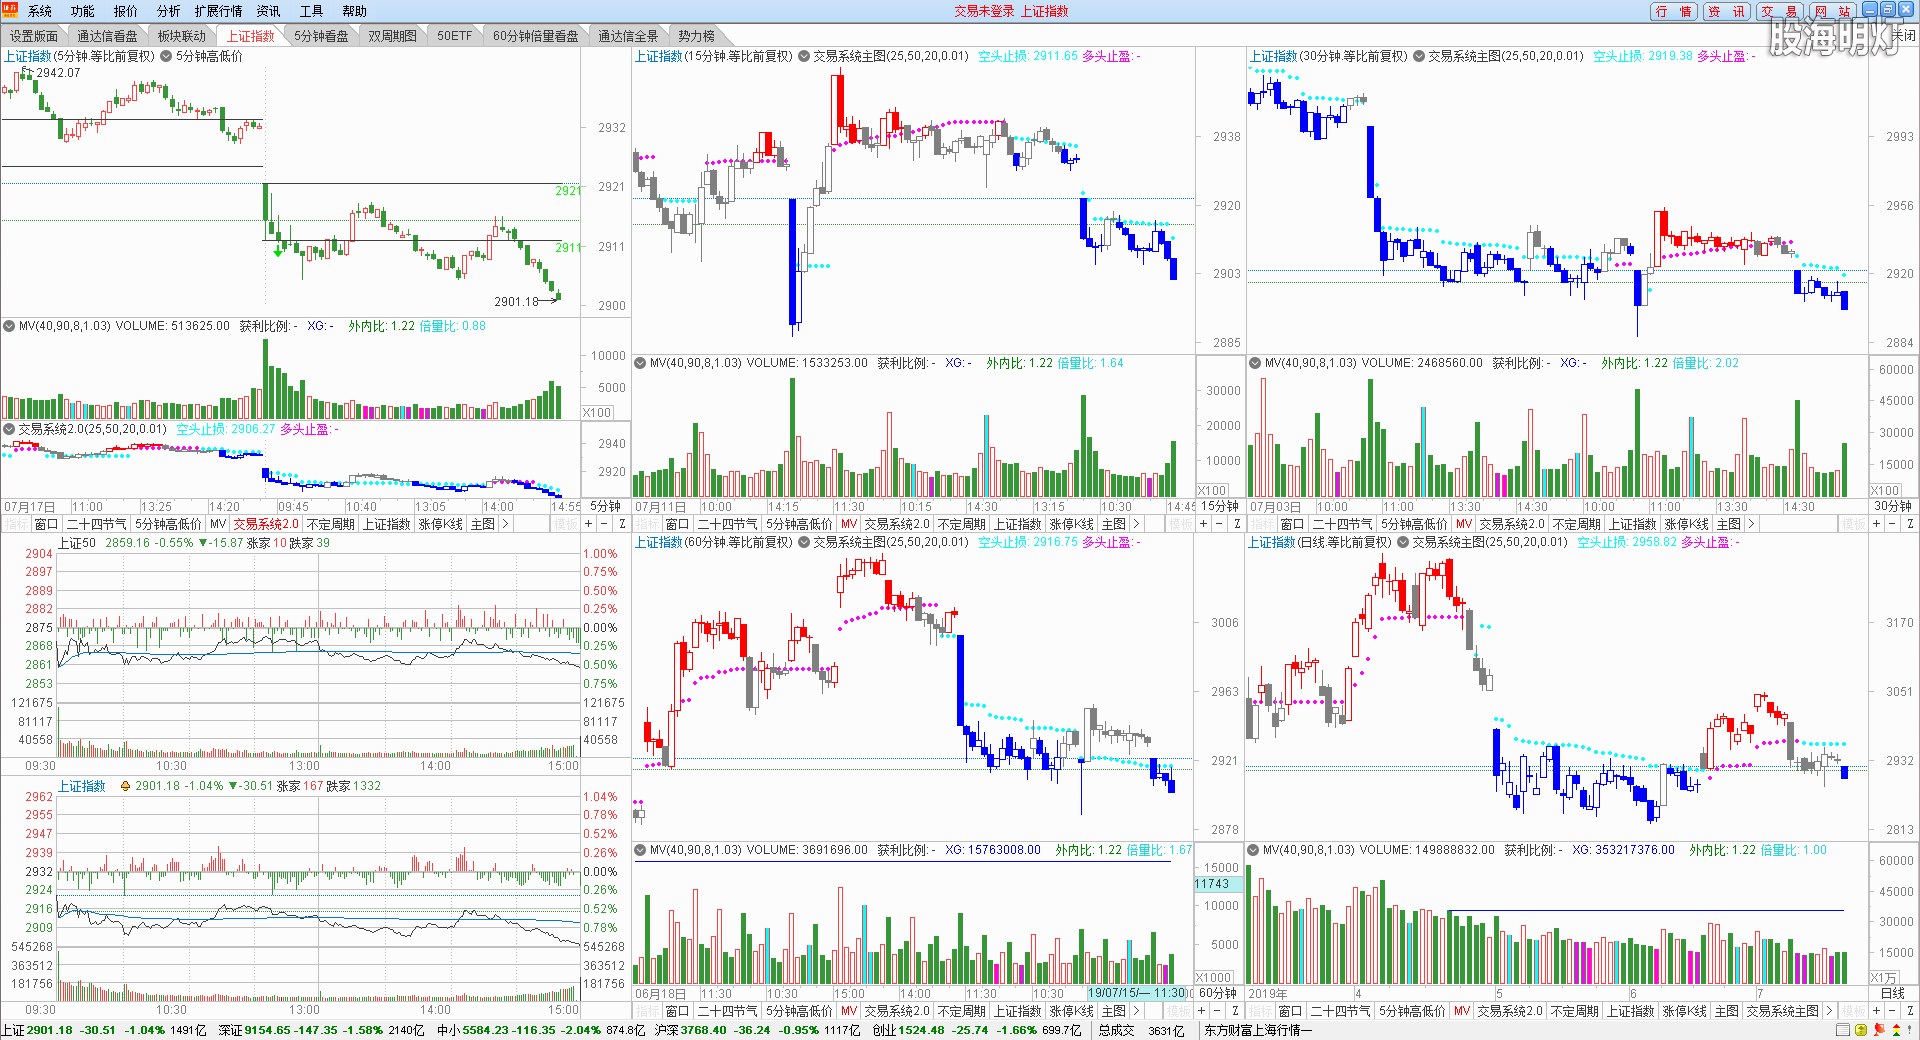
Task: Open the 系统 menu
Action: pyautogui.click(x=40, y=11)
